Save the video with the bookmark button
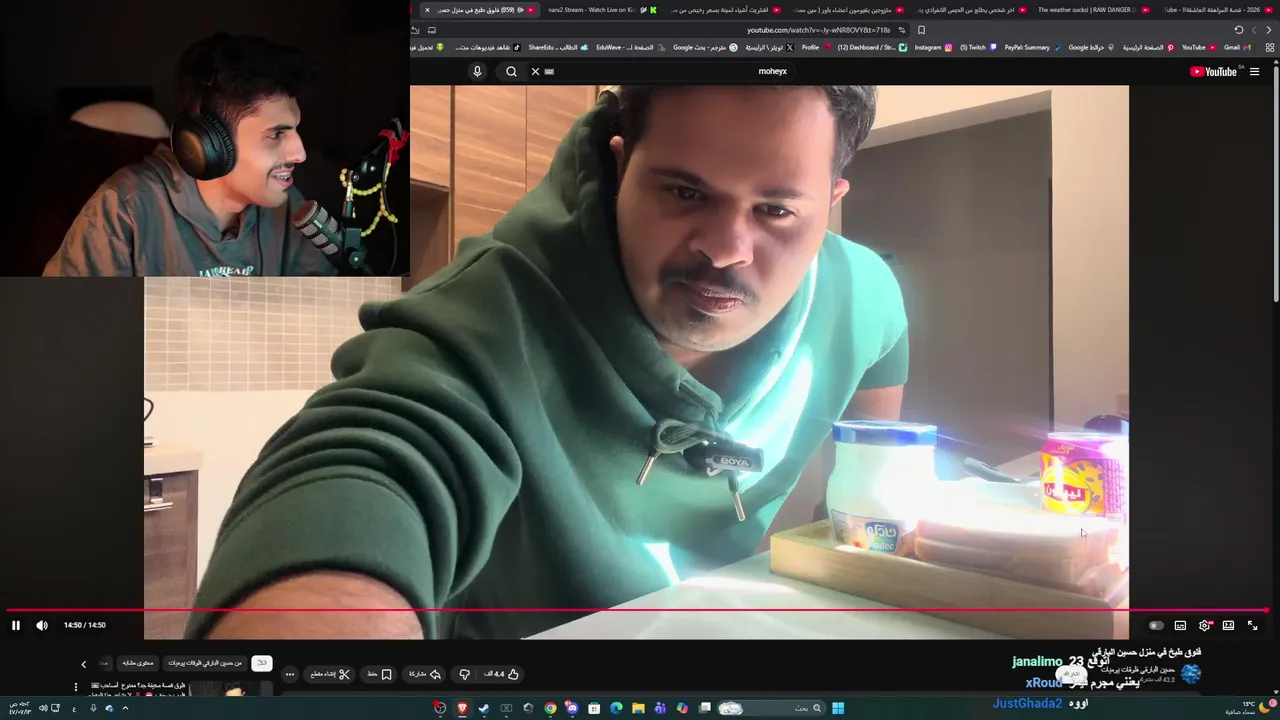The height and width of the screenshot is (720, 1280). click(x=380, y=674)
